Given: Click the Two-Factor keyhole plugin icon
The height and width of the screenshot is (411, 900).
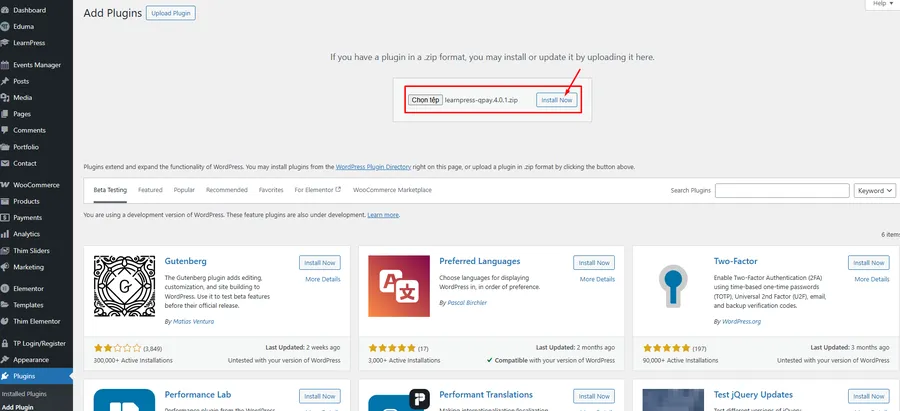Looking at the screenshot, I should click(673, 286).
